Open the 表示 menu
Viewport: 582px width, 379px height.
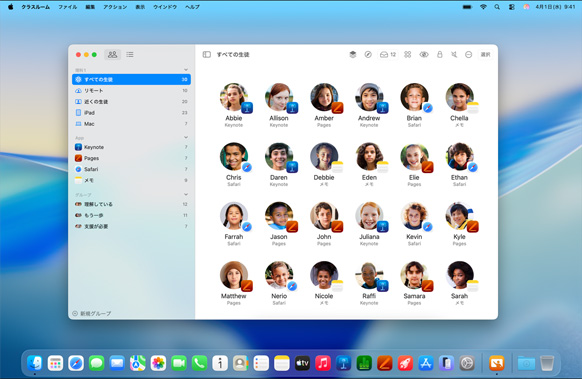(x=140, y=7)
